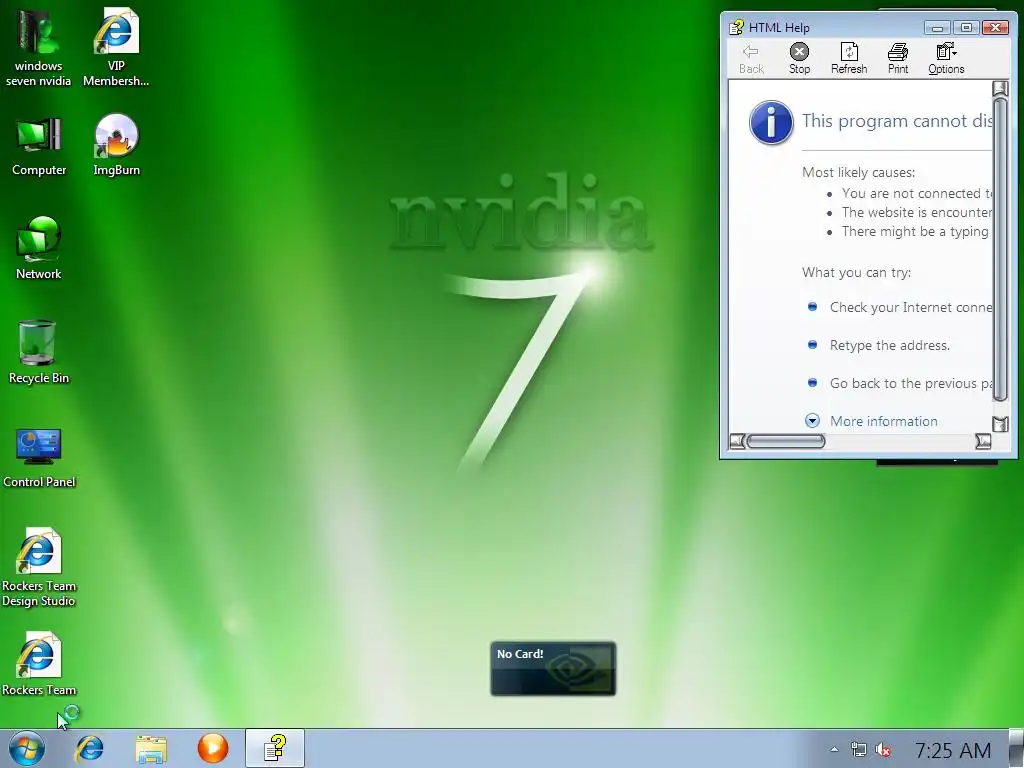Click the muted volume tray icon
Viewport: 1024px width, 768px height.
[884, 750]
